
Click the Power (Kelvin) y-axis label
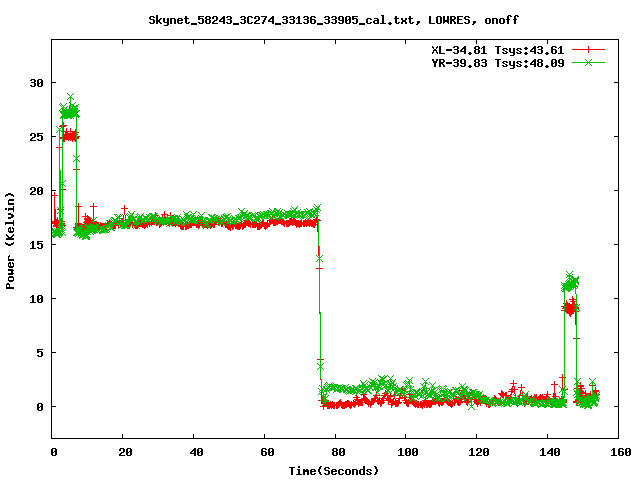(x=10, y=241)
